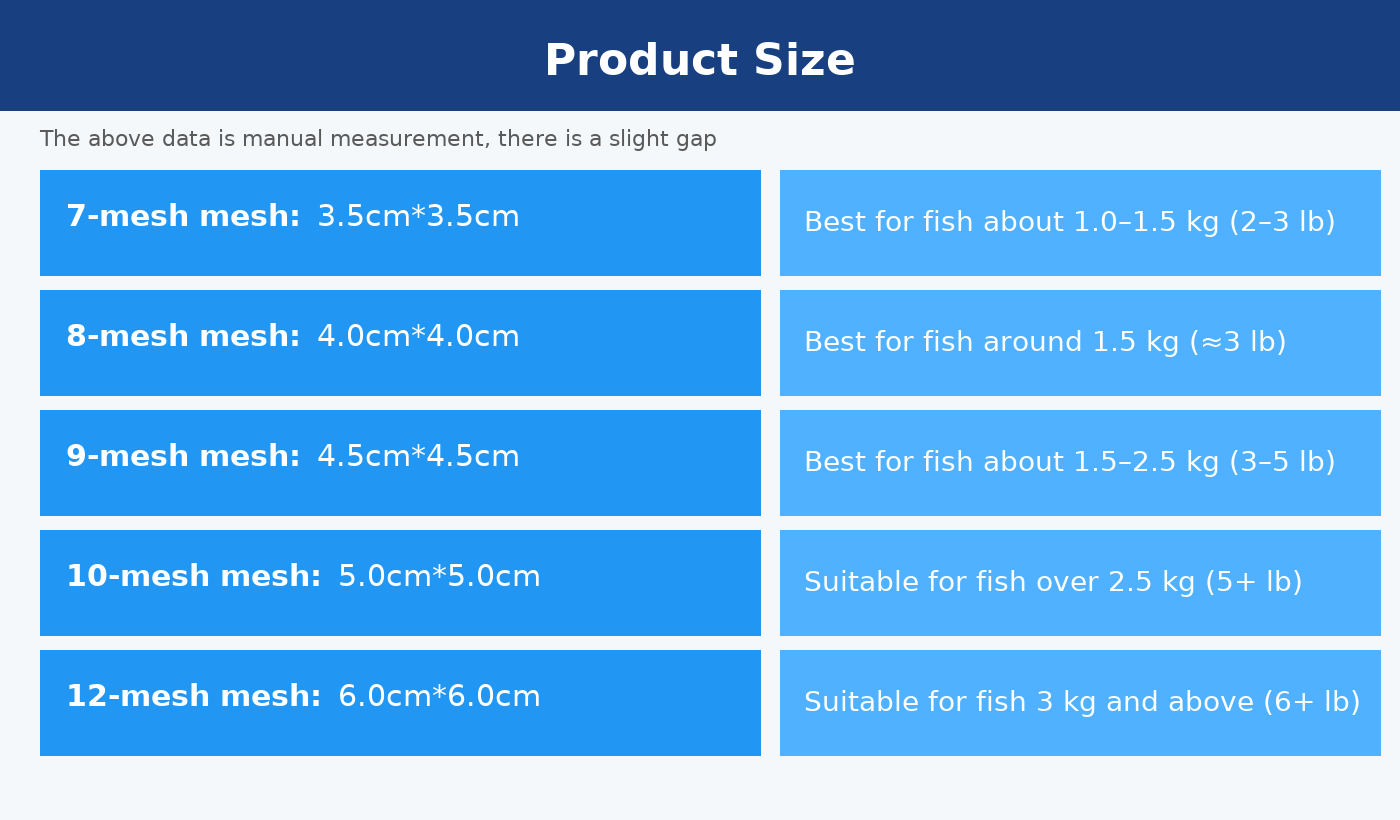Click the "(6+ lb)" weight note
The image size is (1400, 820).
point(1311,703)
